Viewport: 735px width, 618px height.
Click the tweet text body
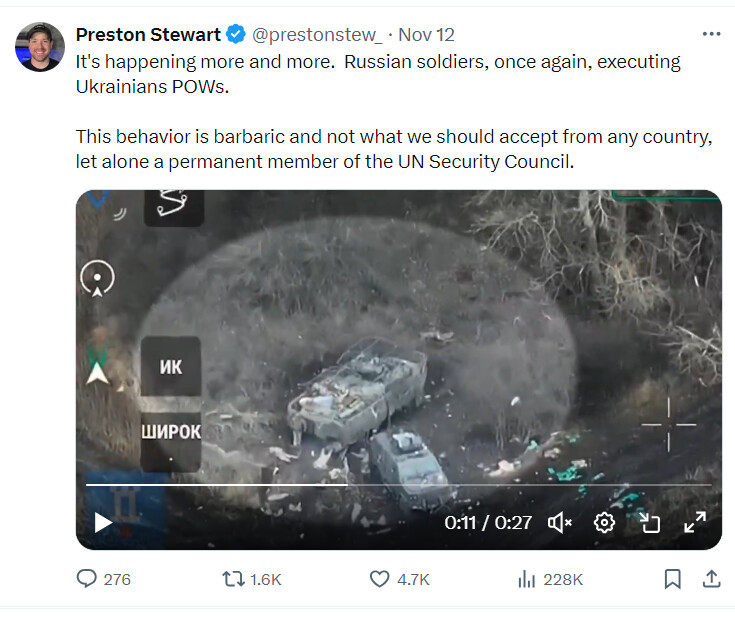(x=394, y=112)
